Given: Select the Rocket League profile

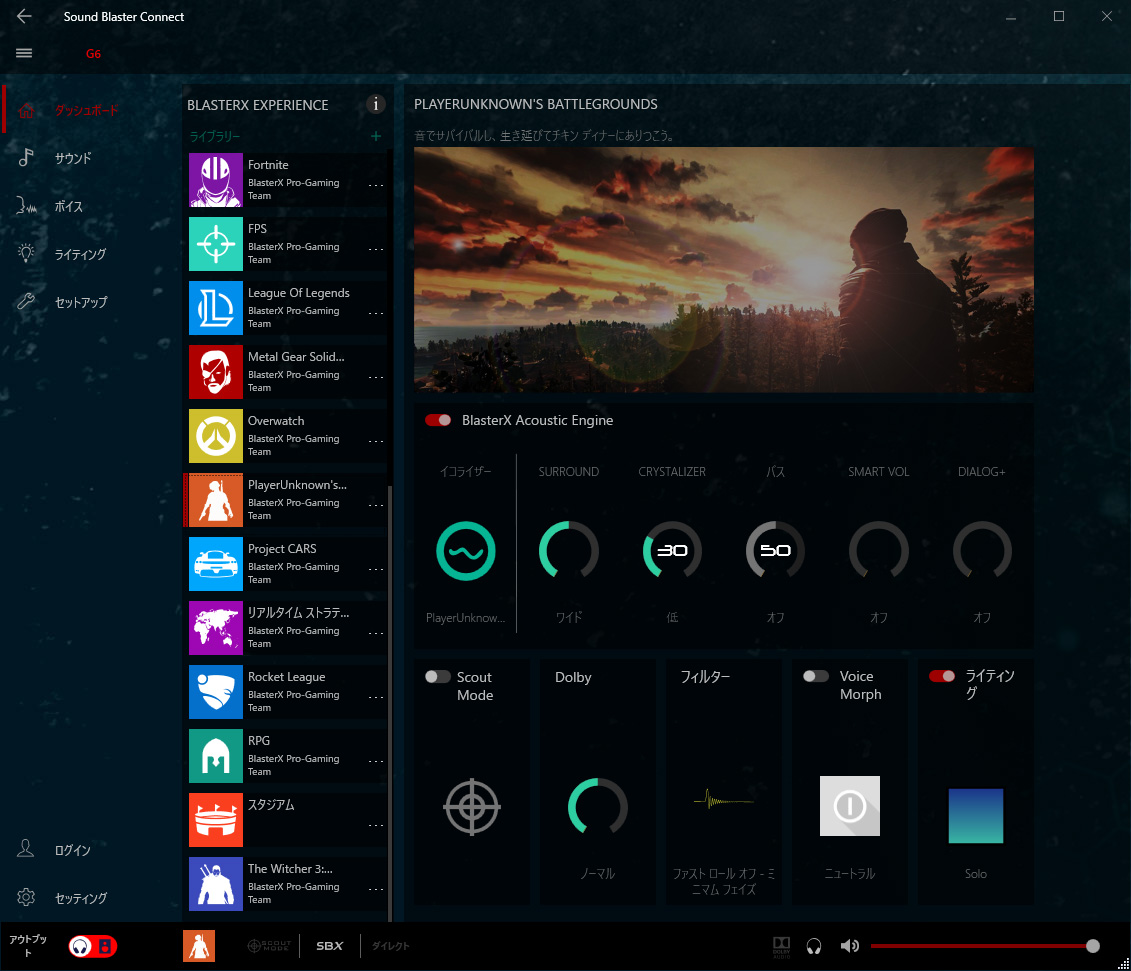Looking at the screenshot, I should [286, 690].
